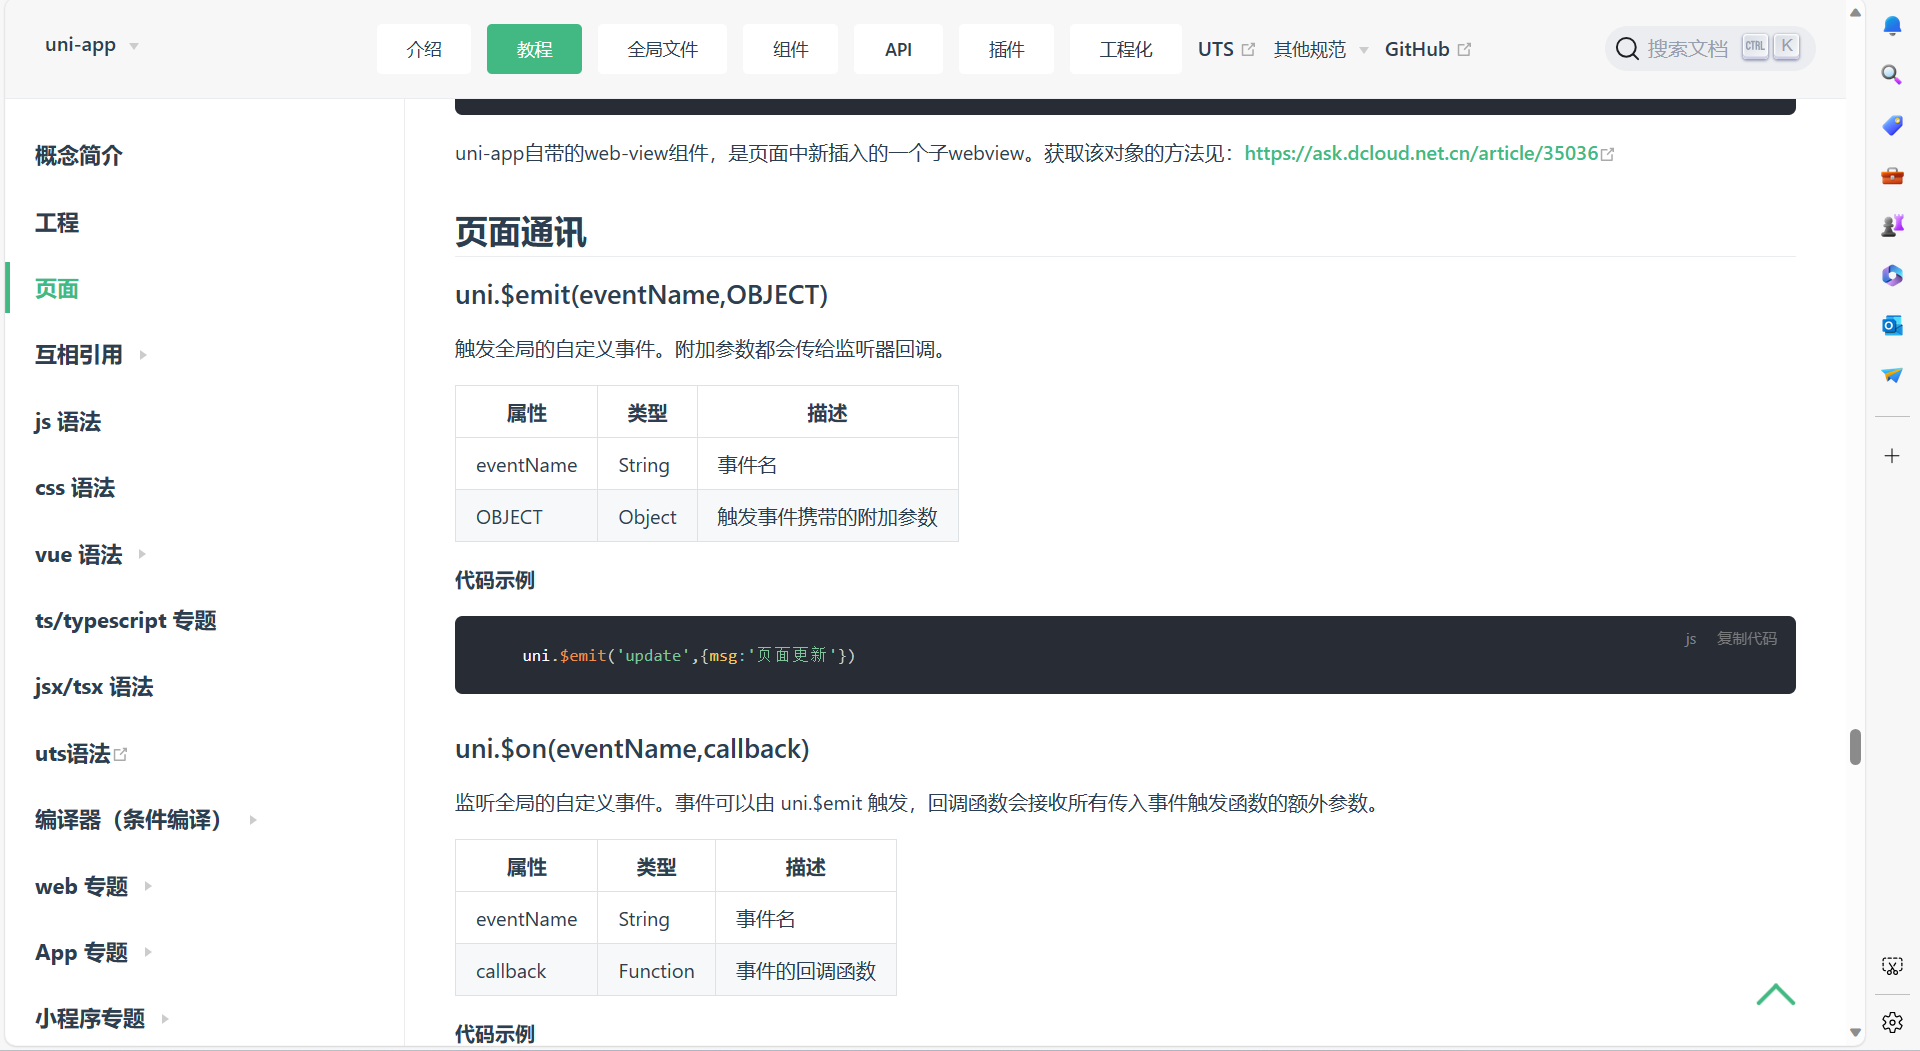Click the 事件的回调函数 description cell

pos(805,970)
